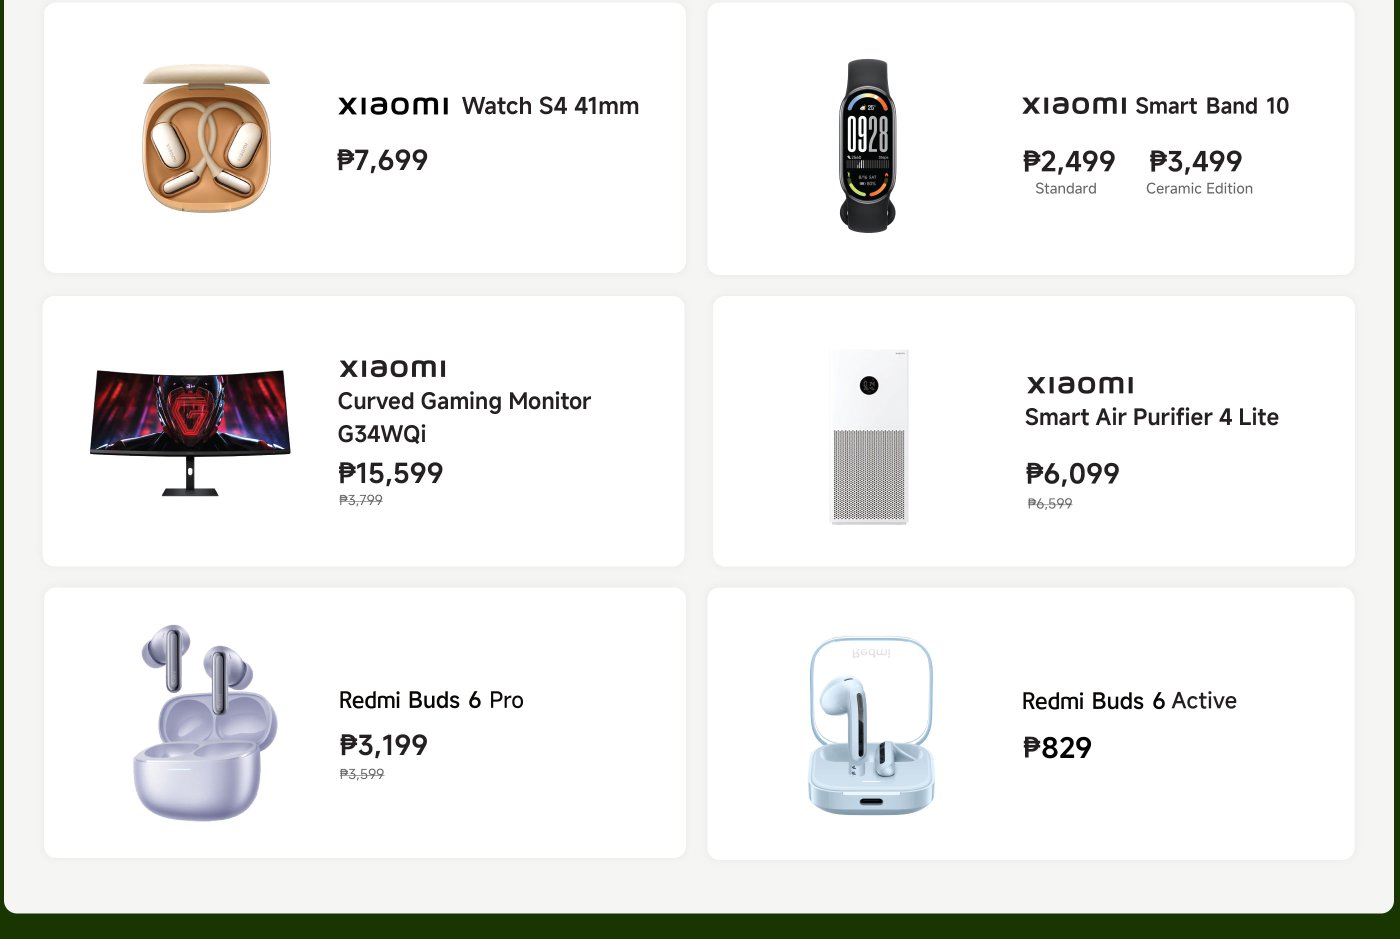Click the Xiaomi logo on the Watch S4 card

393,105
